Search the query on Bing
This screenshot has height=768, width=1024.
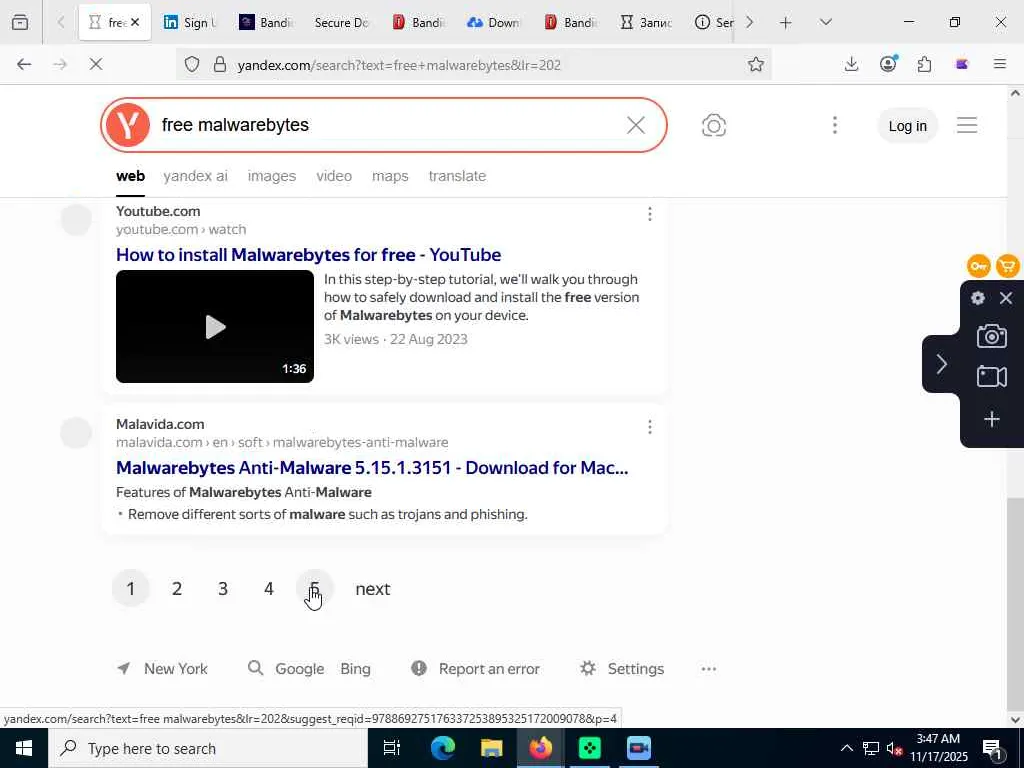click(x=355, y=669)
